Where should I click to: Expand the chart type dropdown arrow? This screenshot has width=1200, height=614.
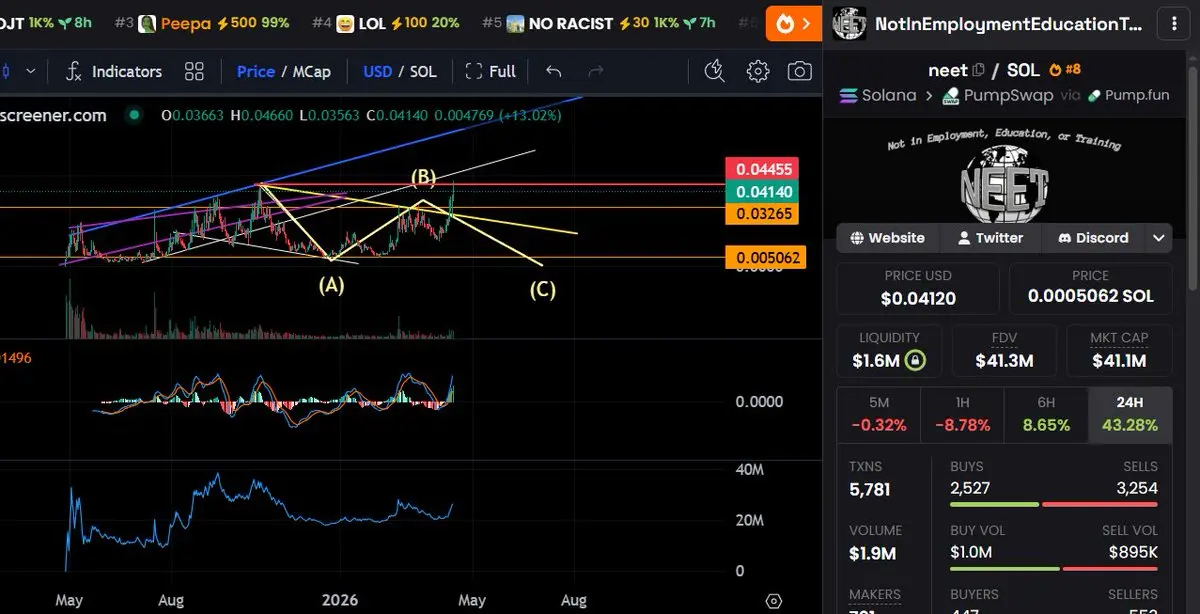pos(30,71)
